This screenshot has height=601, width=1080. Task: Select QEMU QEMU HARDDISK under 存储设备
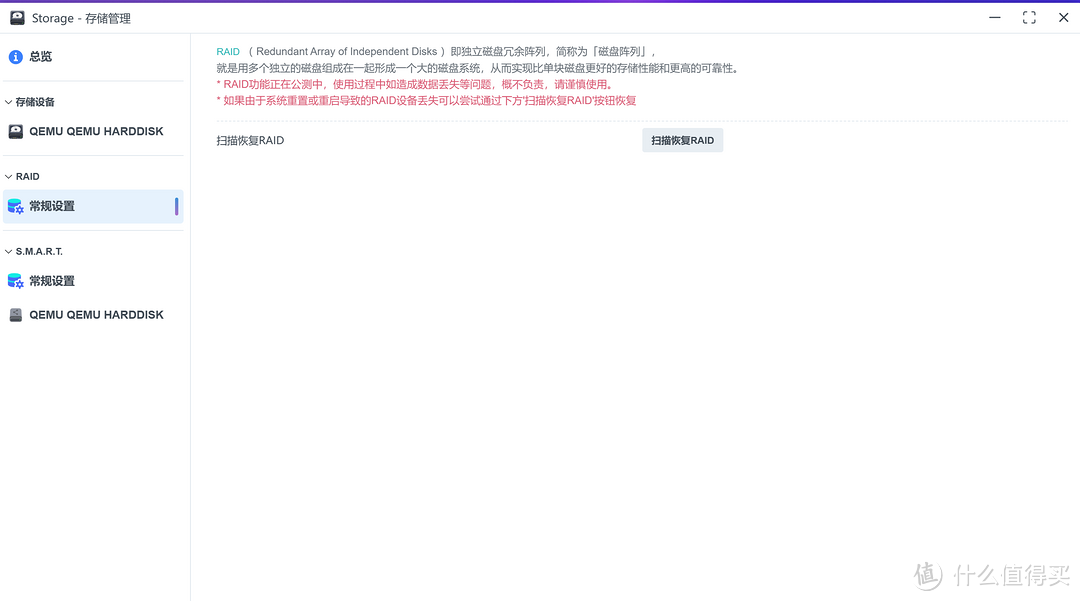click(x=96, y=131)
